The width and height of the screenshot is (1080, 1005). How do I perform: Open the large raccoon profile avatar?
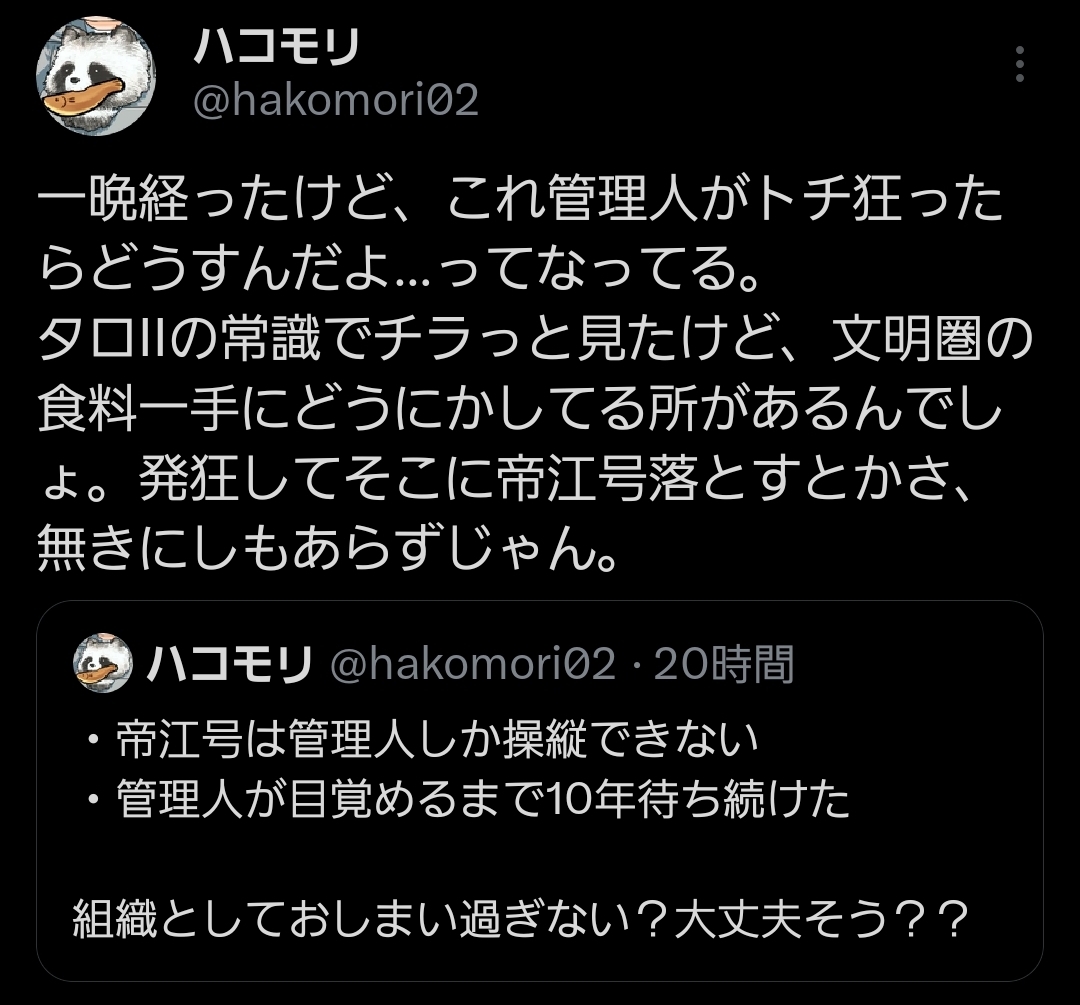pos(96,76)
